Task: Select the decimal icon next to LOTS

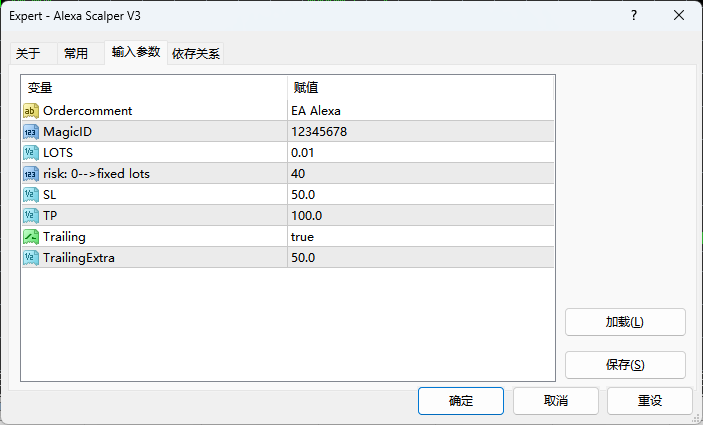Action: click(x=31, y=152)
